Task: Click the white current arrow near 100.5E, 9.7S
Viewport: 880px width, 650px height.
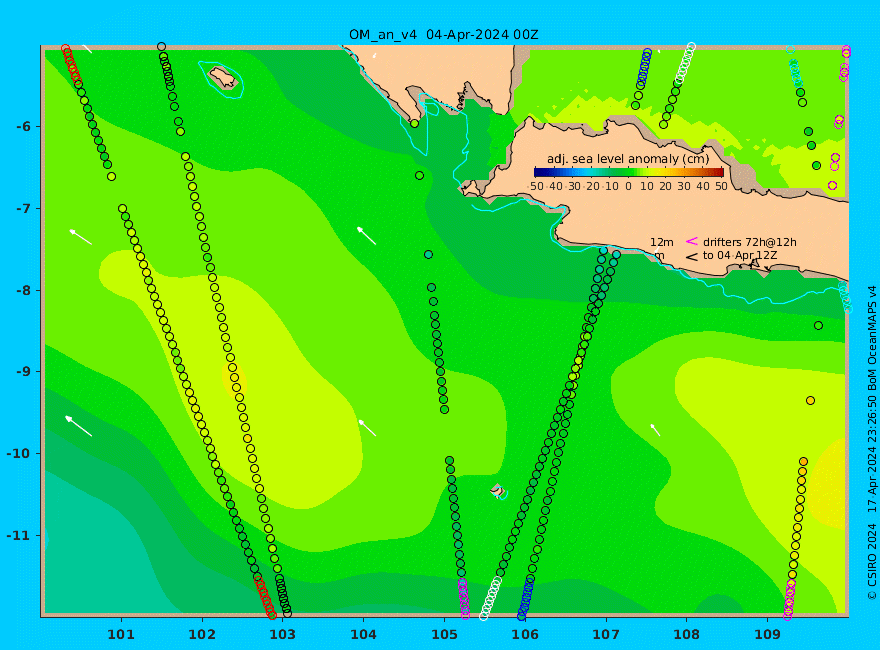Action: coord(78,426)
